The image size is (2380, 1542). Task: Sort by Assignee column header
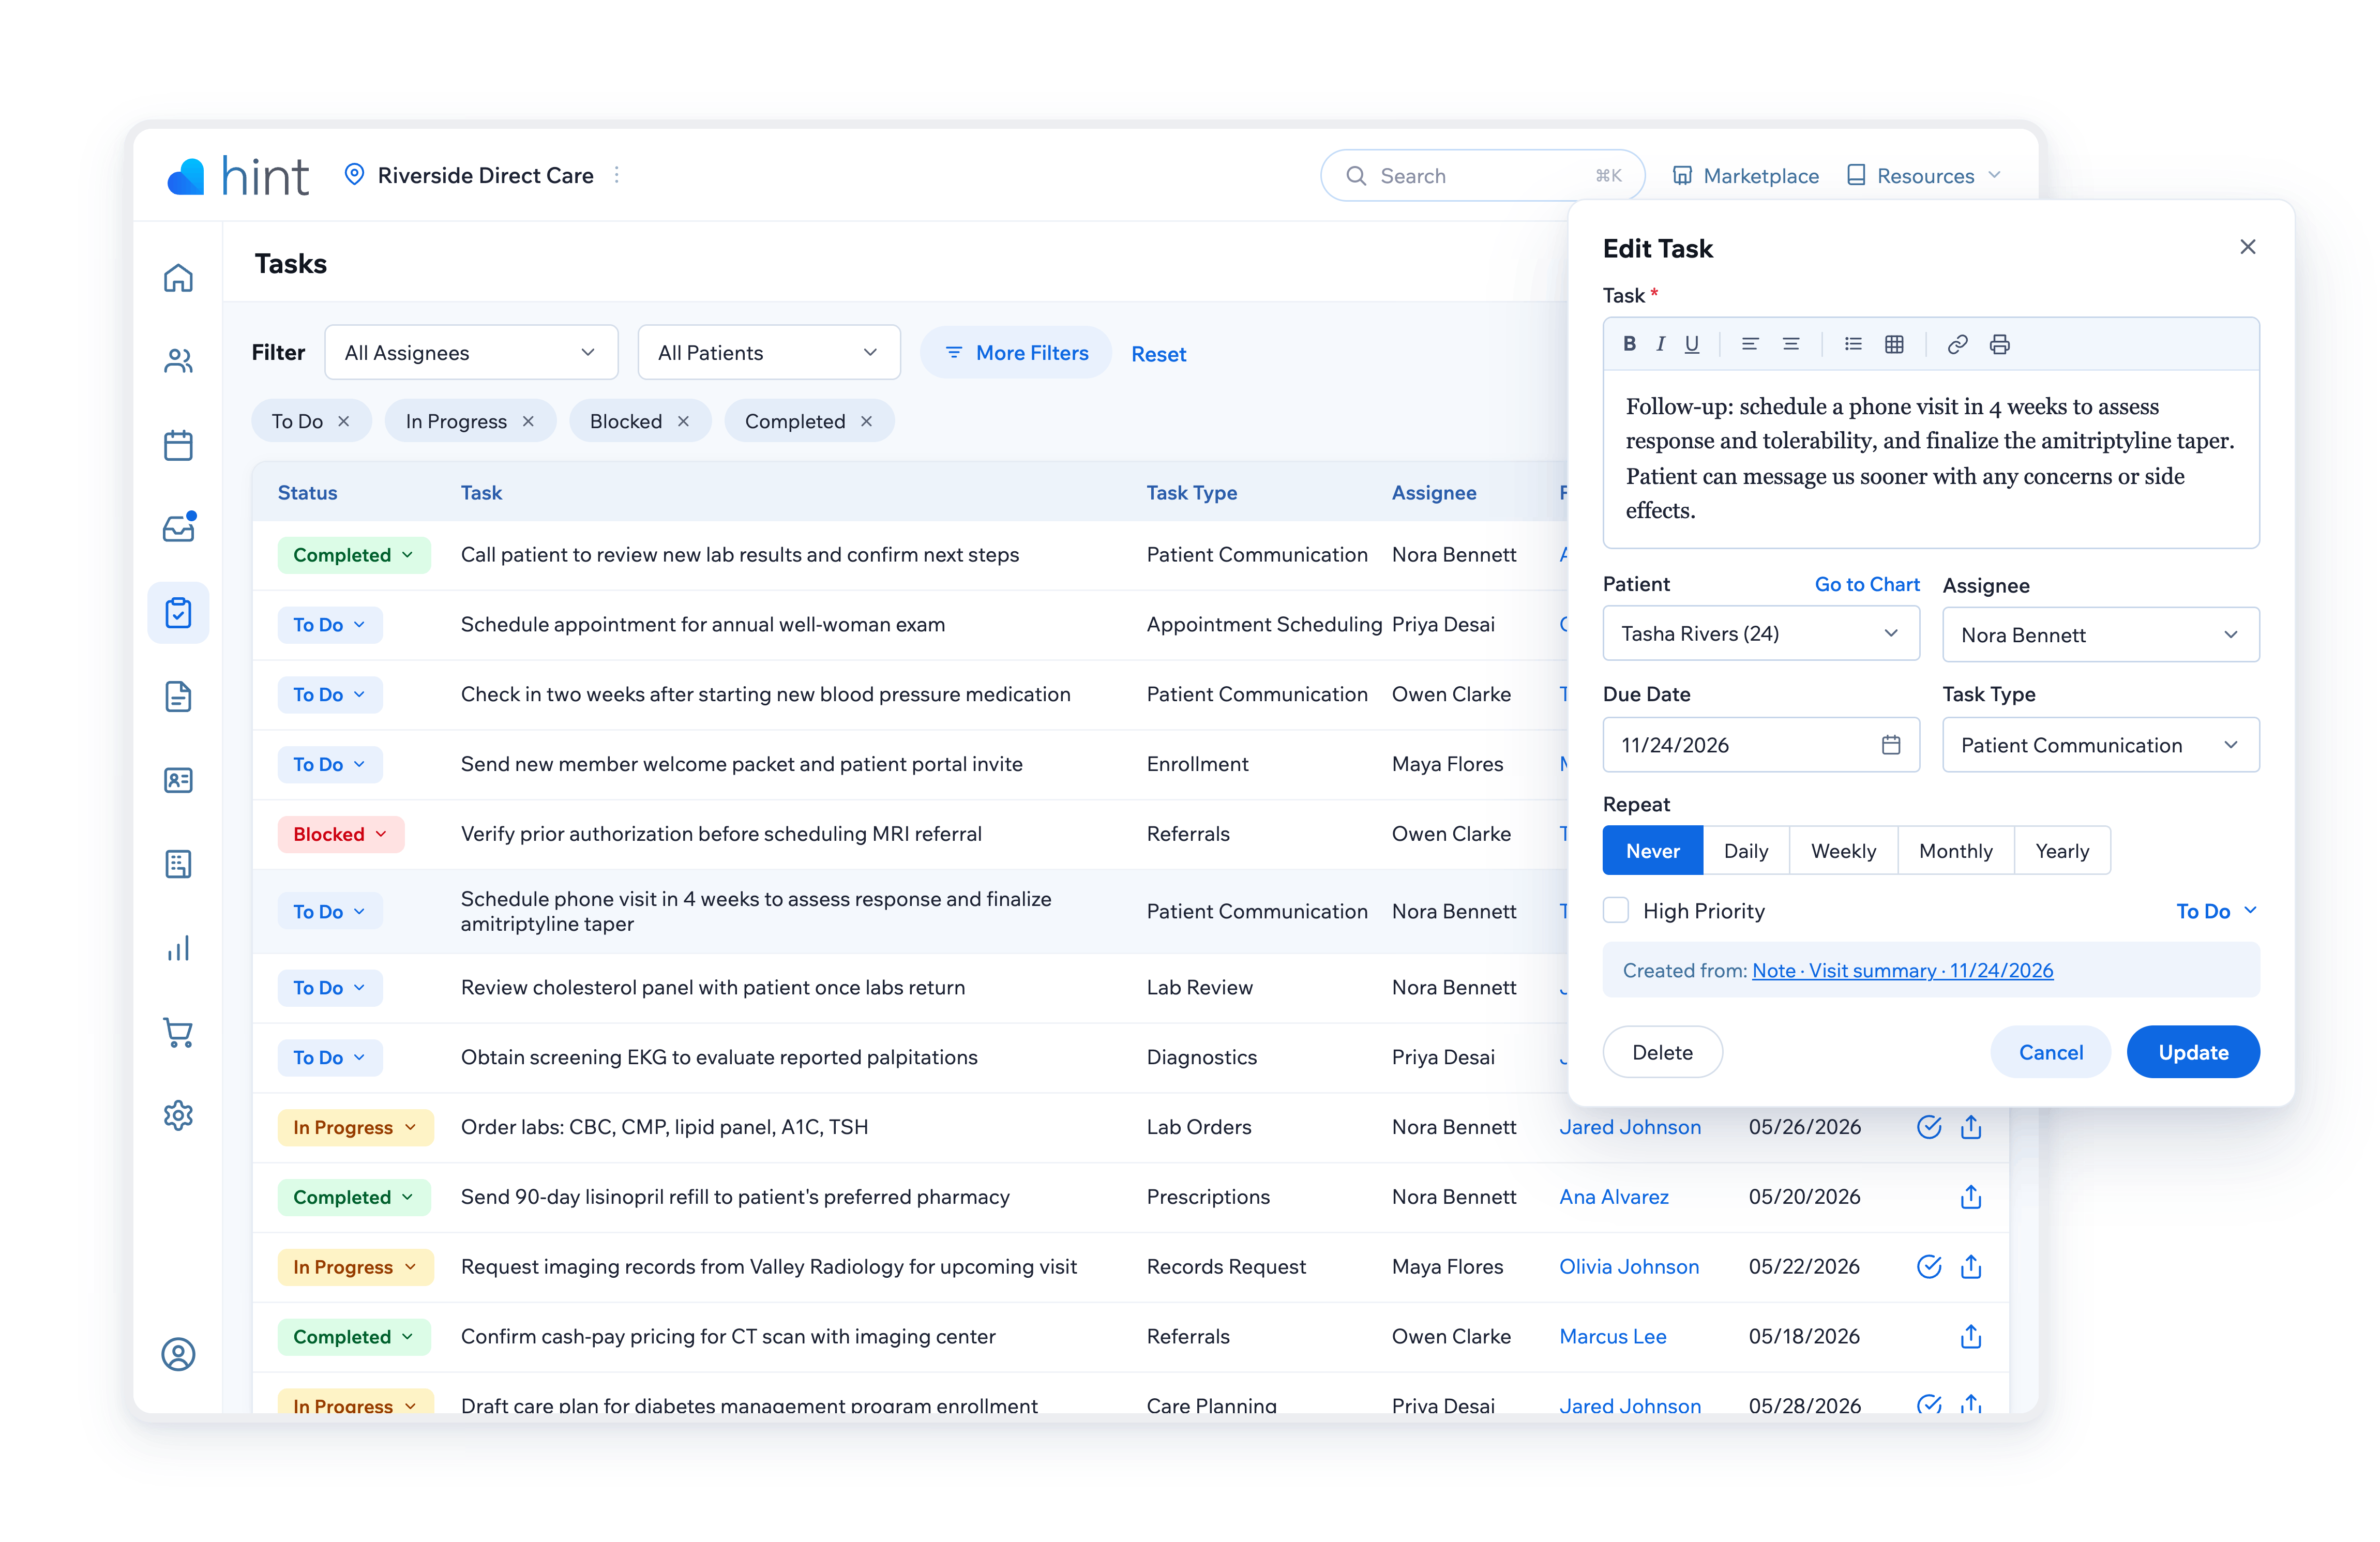[1433, 493]
